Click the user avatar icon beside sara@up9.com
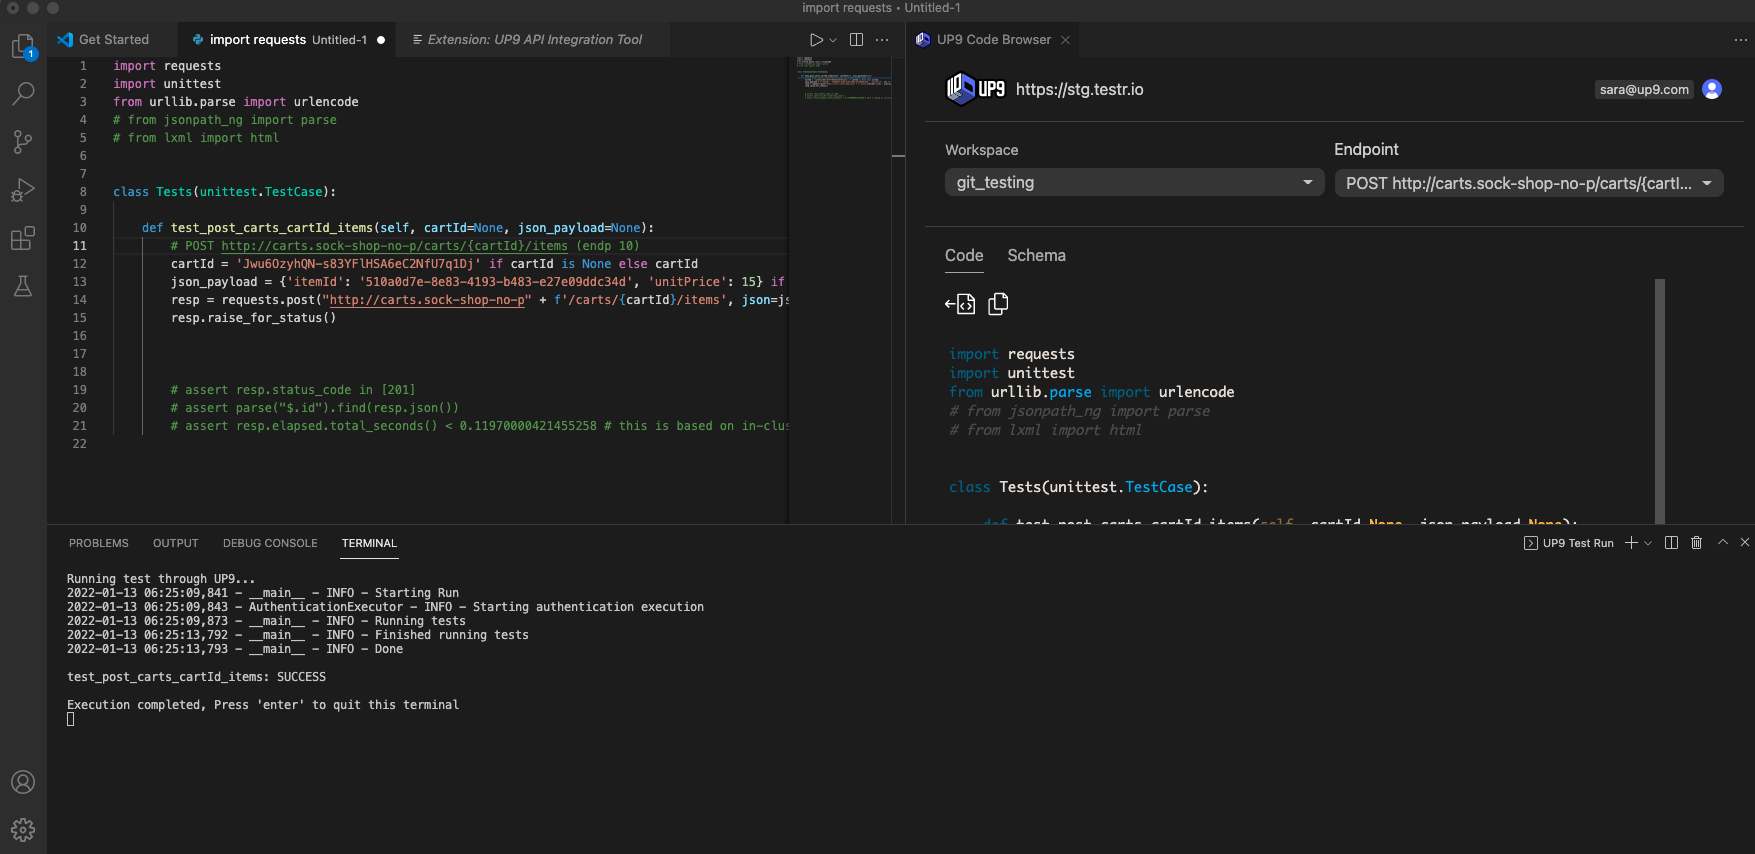The height and width of the screenshot is (854, 1755). tap(1712, 89)
